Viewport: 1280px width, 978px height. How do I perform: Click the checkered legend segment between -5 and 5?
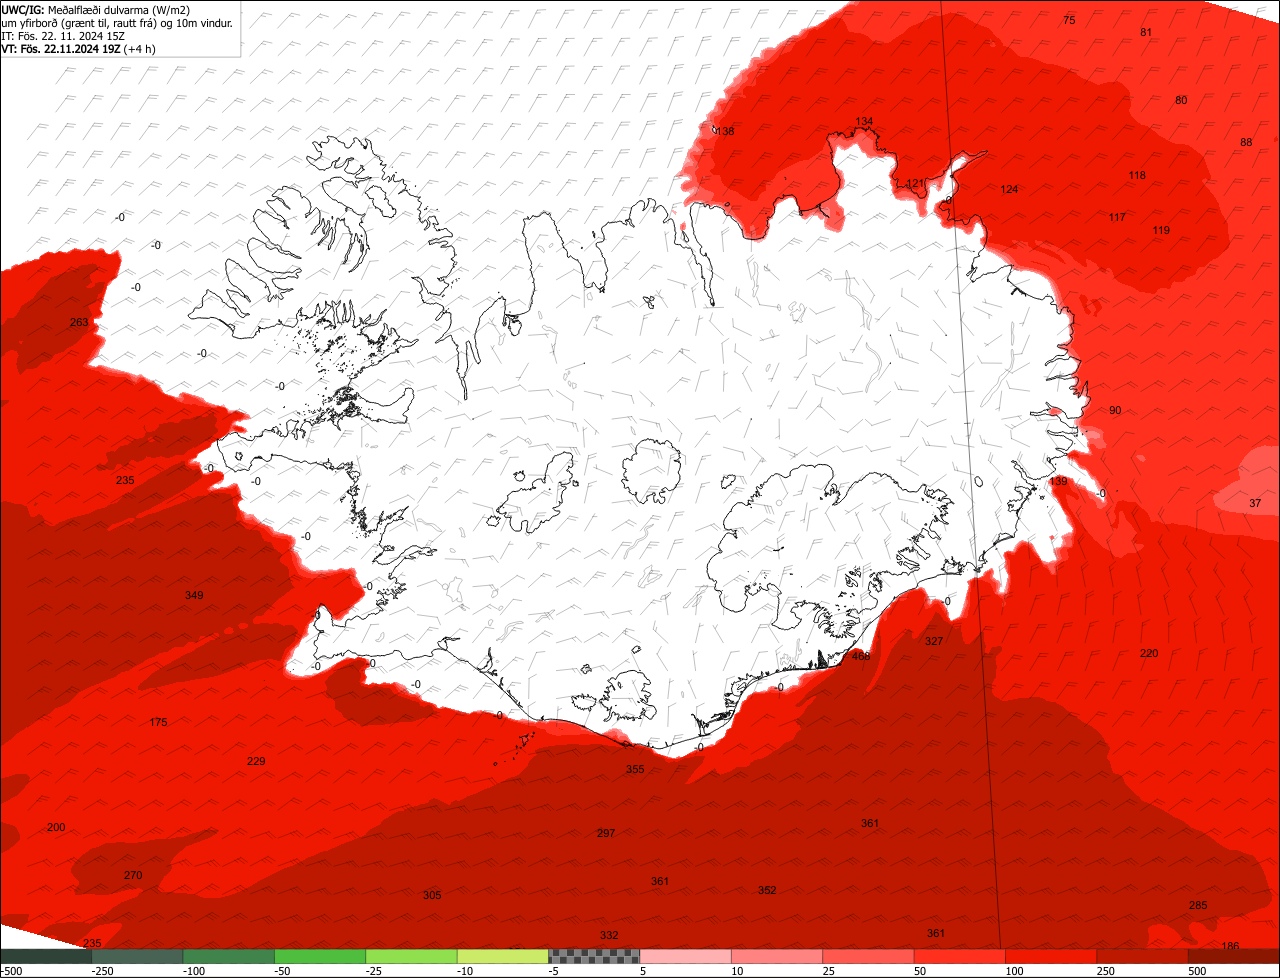[x=594, y=956]
